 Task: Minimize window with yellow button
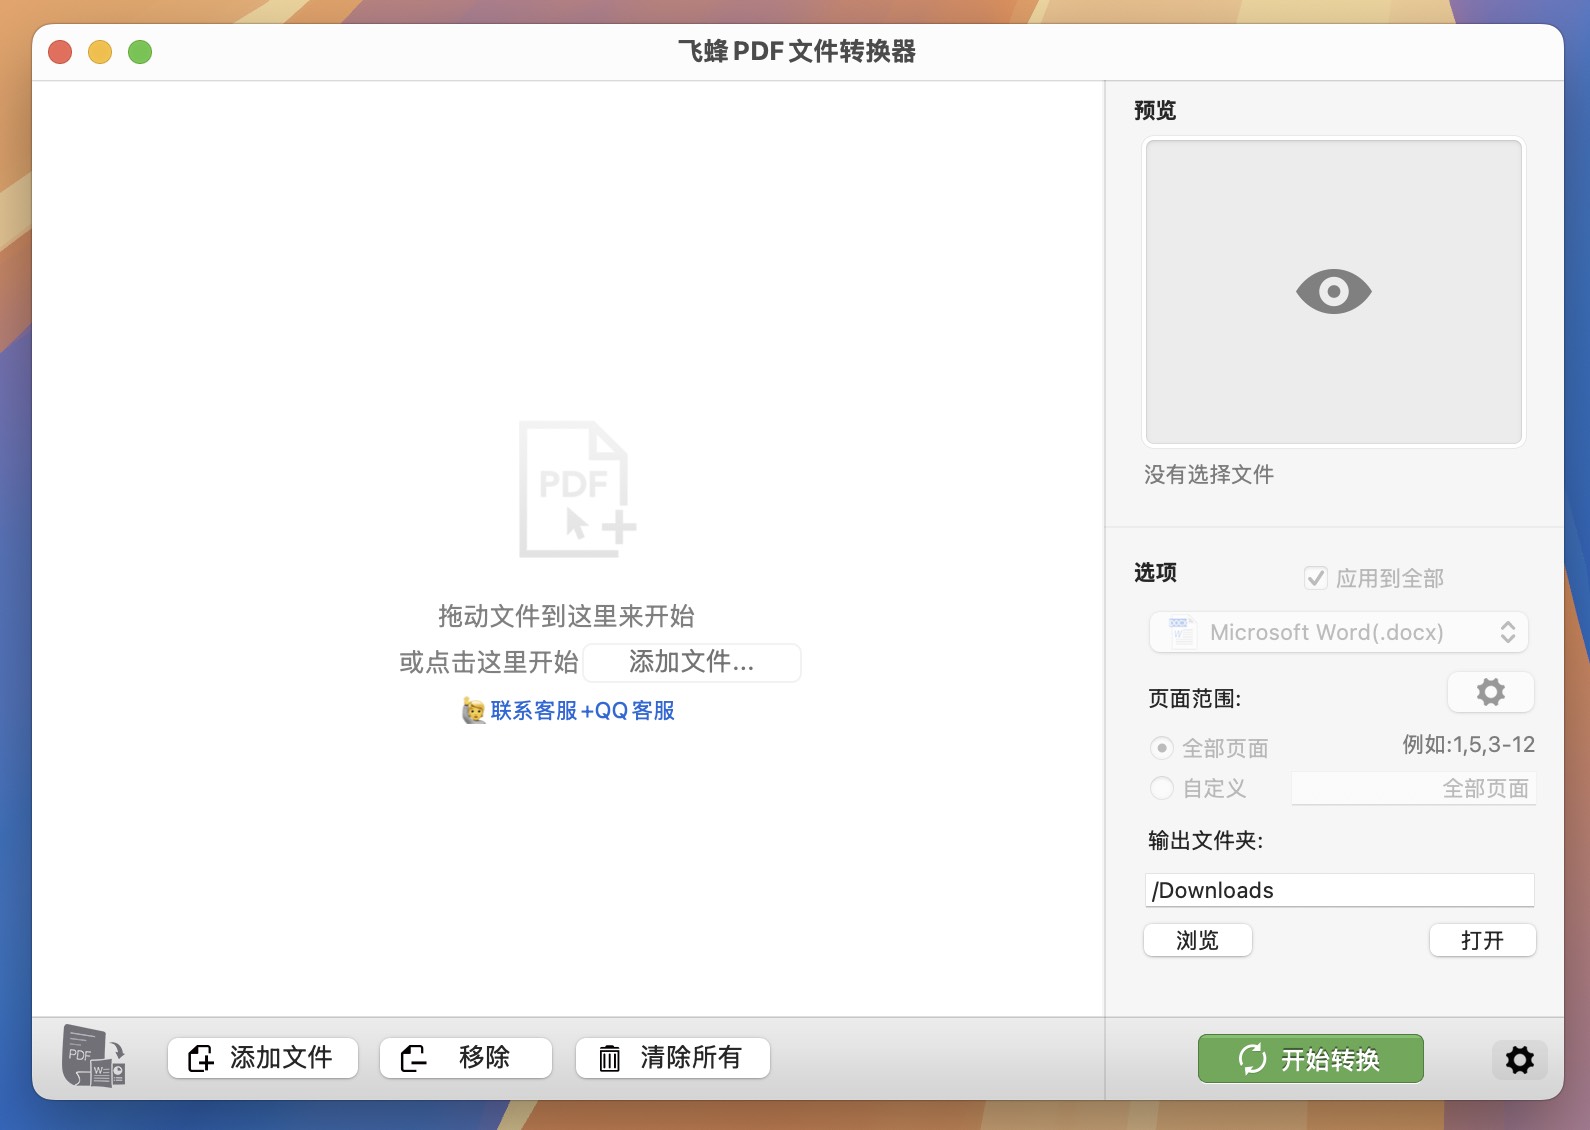coord(100,52)
